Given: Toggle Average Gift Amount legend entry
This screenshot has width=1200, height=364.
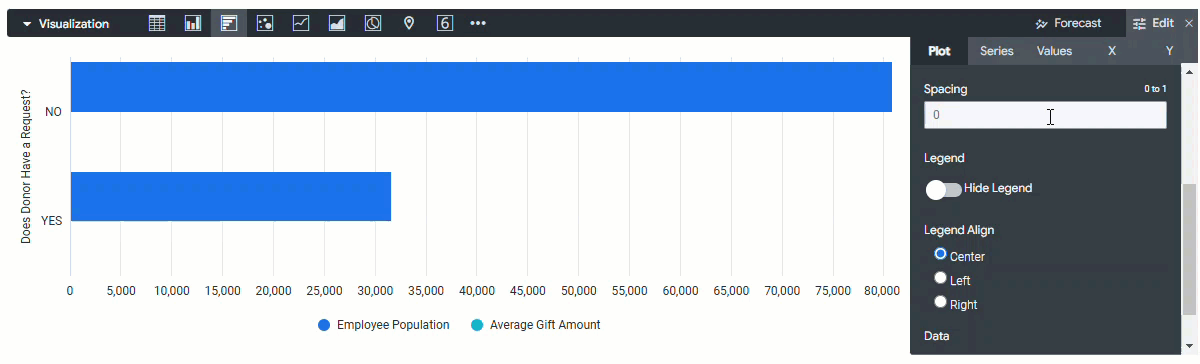Looking at the screenshot, I should (535, 325).
